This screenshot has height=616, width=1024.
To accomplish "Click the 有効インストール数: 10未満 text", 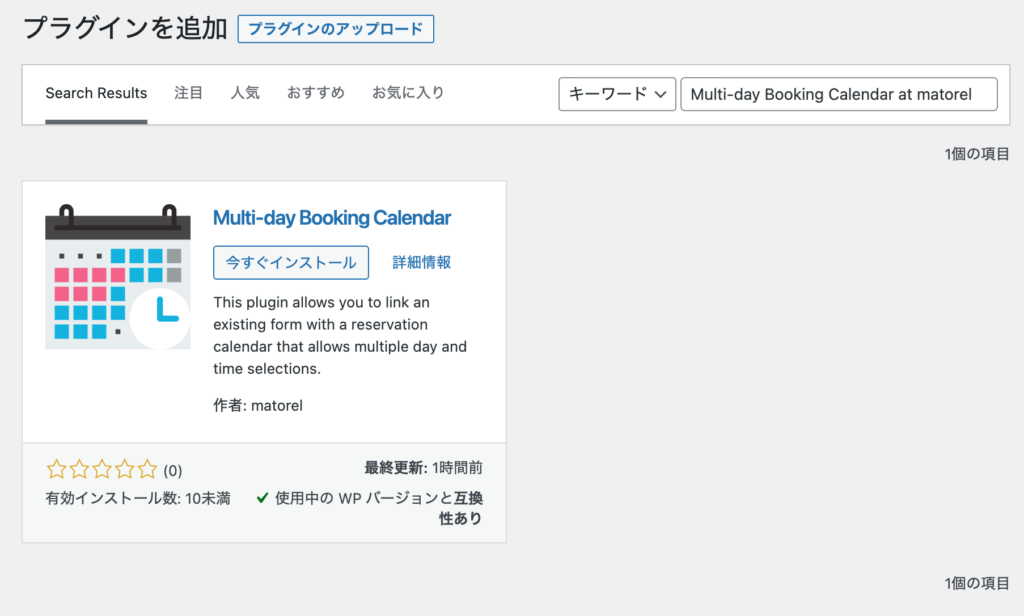I will (x=138, y=498).
